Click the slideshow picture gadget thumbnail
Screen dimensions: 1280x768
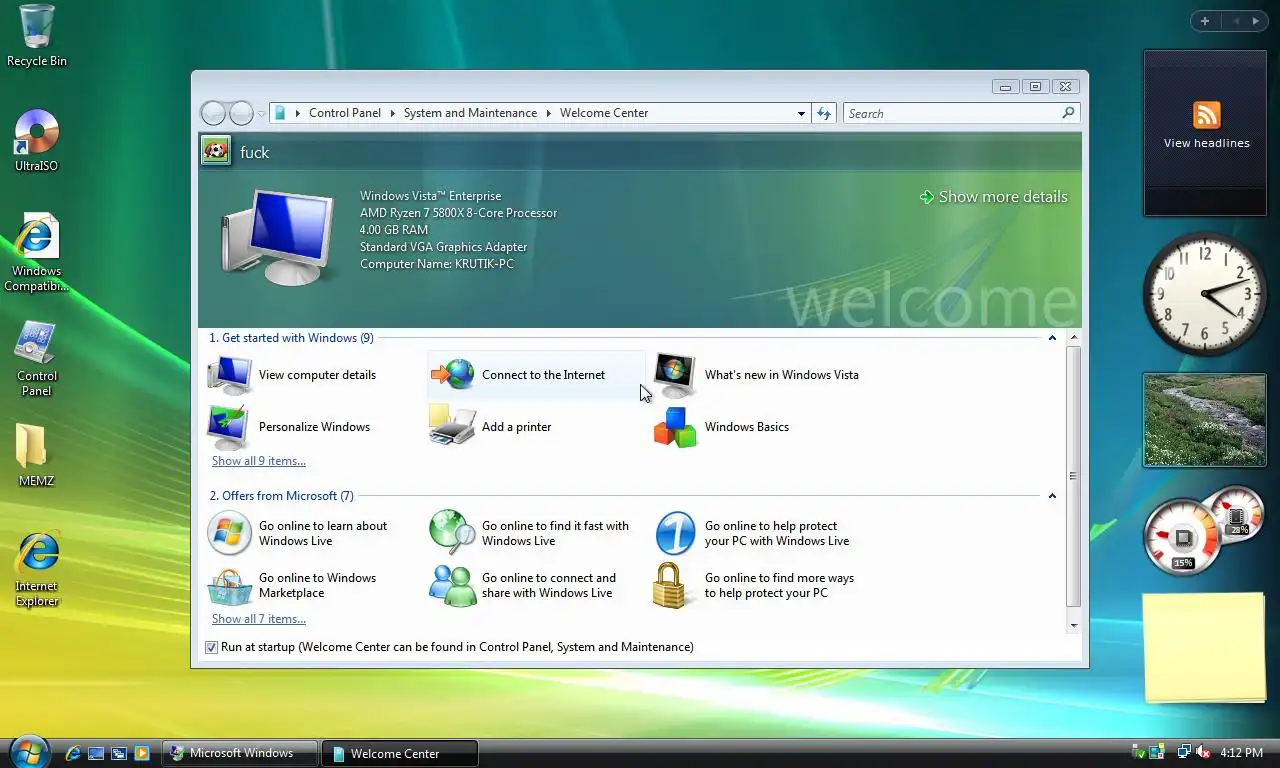pyautogui.click(x=1205, y=420)
